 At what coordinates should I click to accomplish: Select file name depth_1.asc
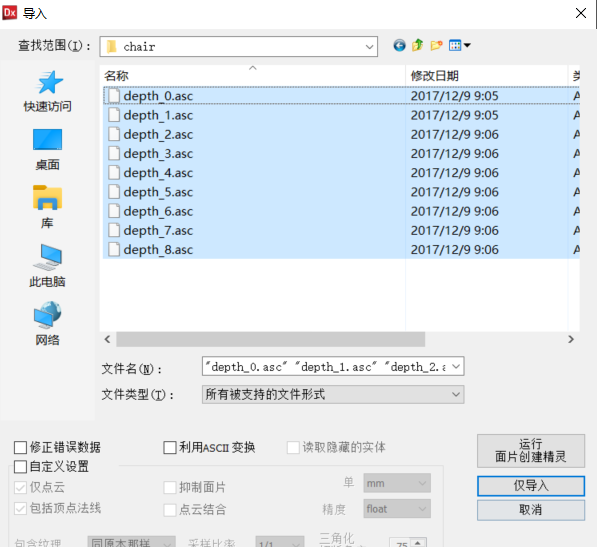[158, 115]
